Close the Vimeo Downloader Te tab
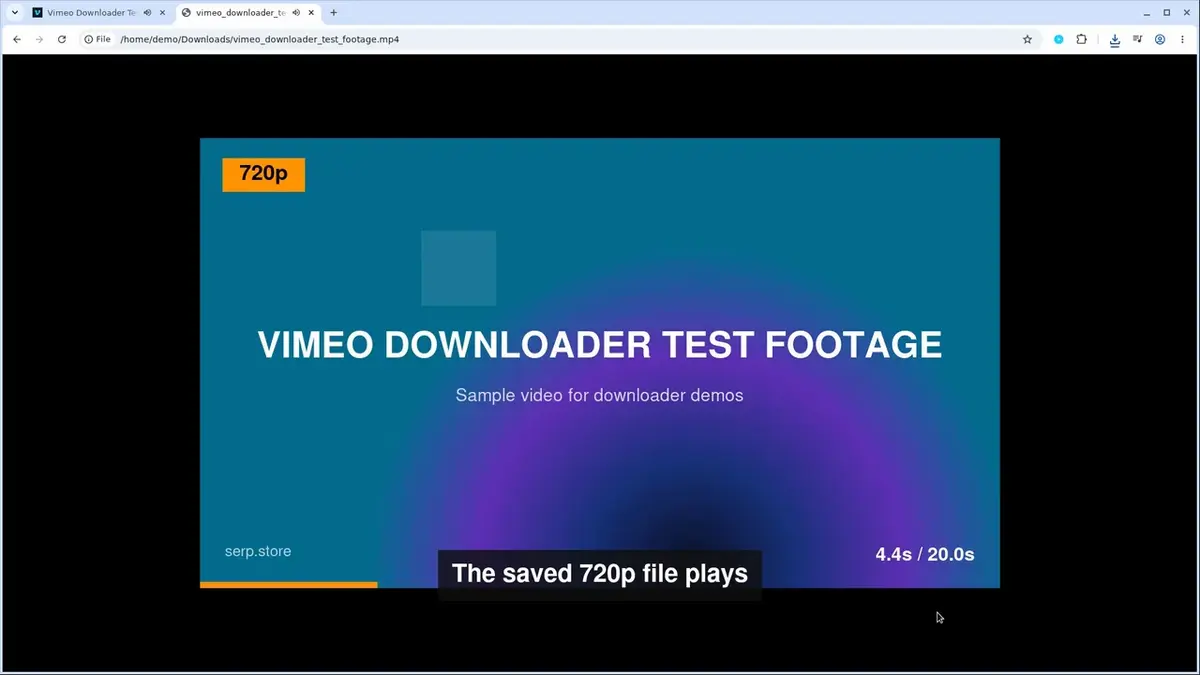Screen dimensions: 1200x675 click(x=162, y=13)
